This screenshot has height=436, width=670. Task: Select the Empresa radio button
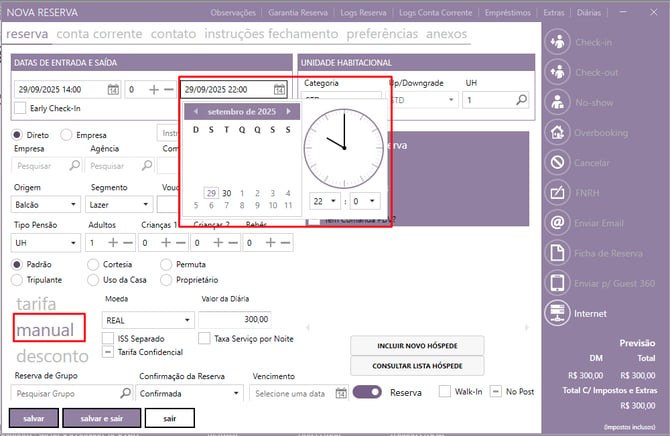pyautogui.click(x=66, y=135)
